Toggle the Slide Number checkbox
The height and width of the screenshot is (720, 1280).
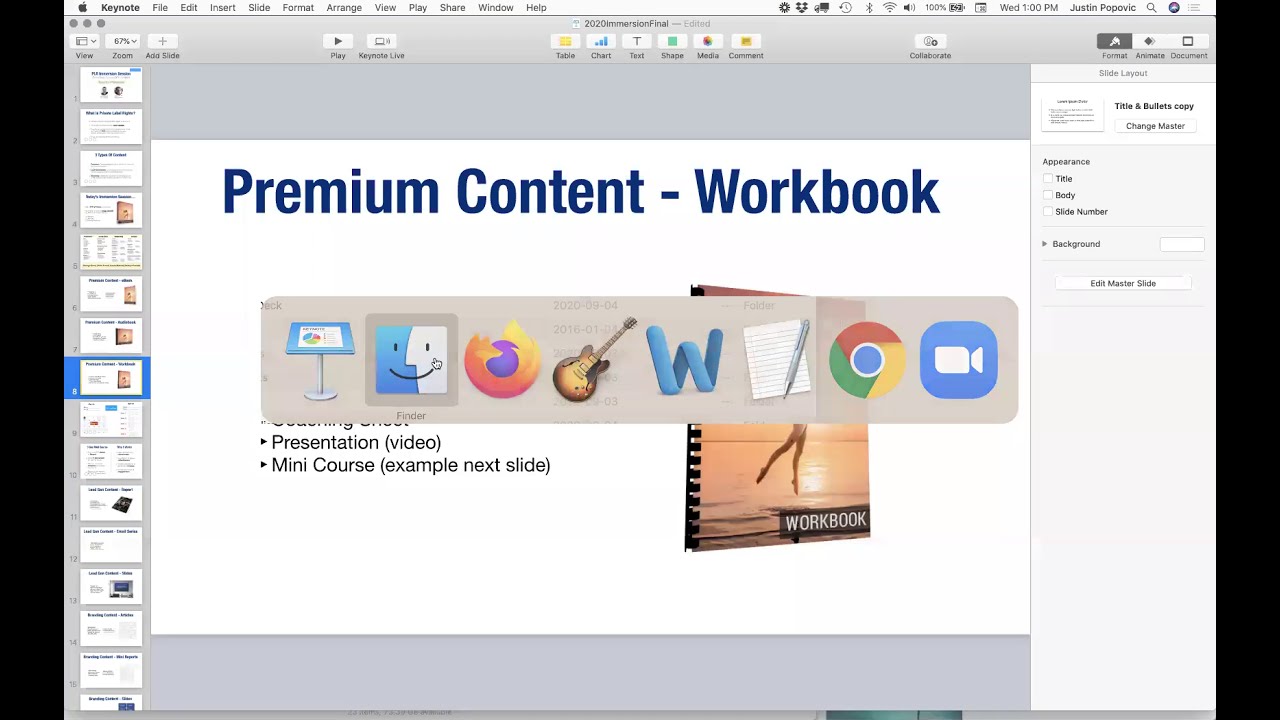1048,211
